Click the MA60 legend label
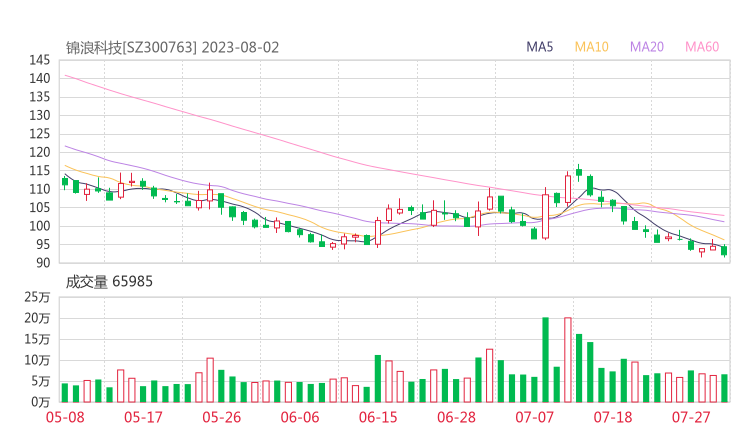 [702, 47]
